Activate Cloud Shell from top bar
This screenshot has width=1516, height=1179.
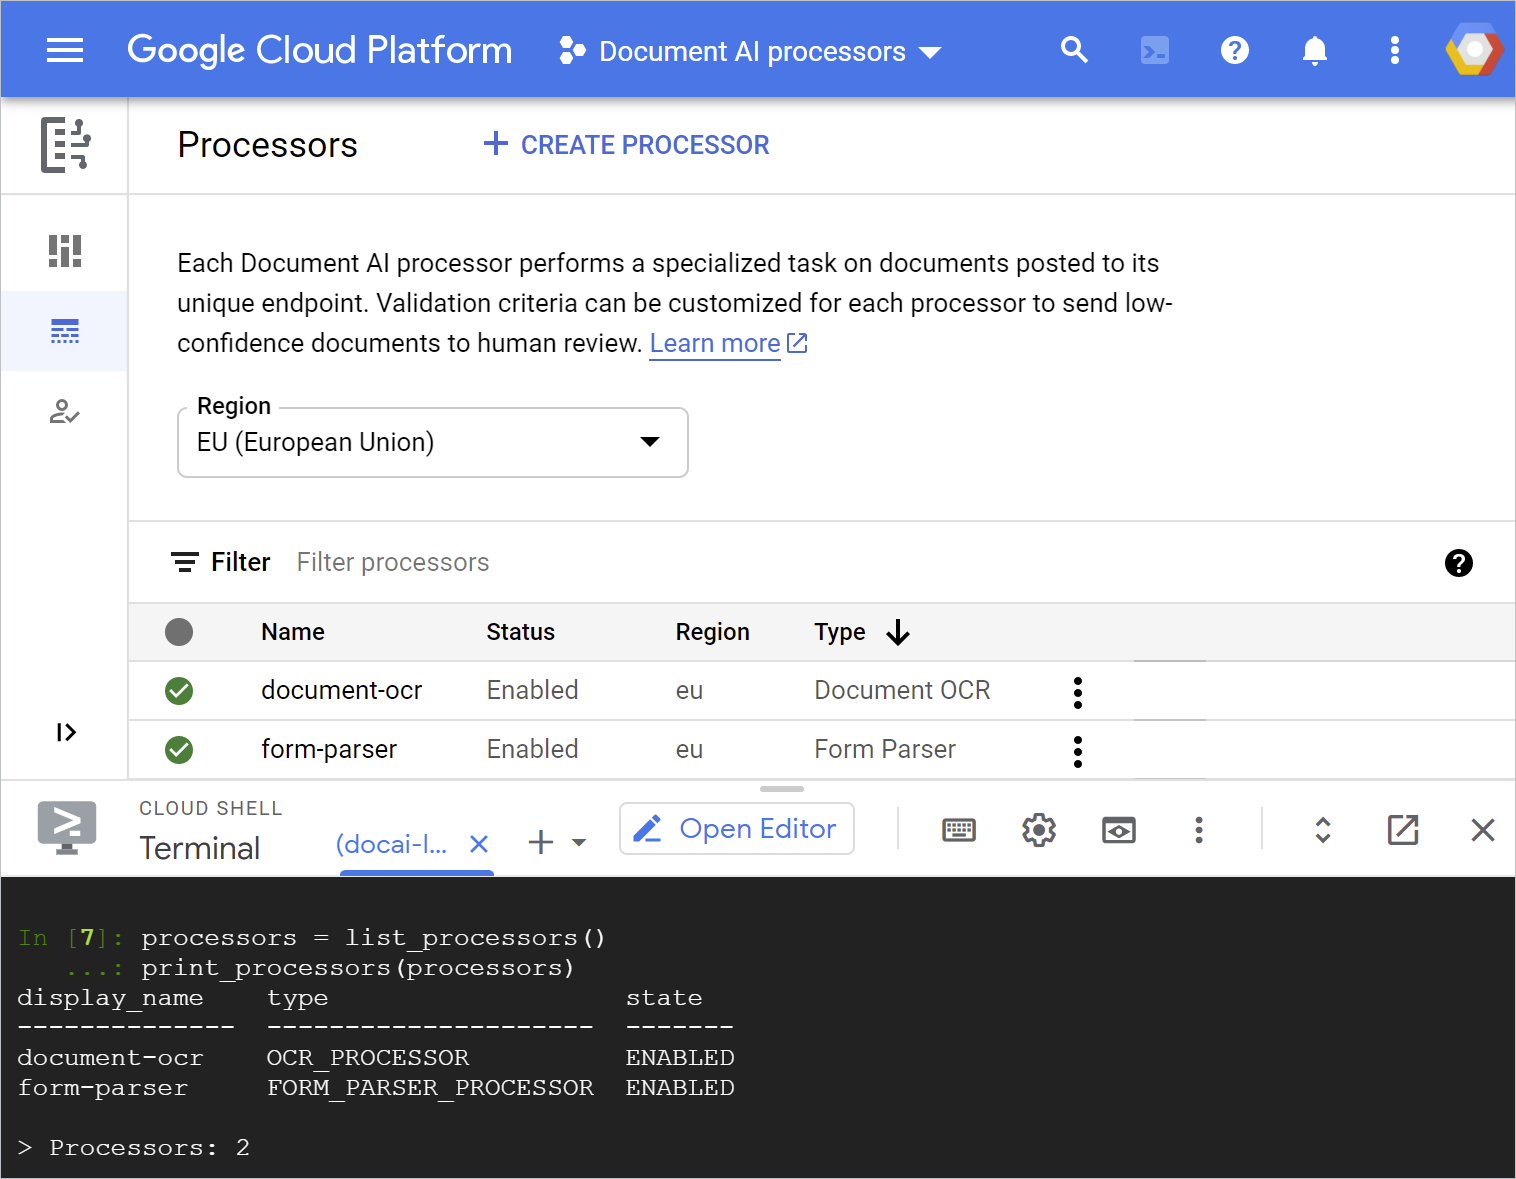(1154, 50)
